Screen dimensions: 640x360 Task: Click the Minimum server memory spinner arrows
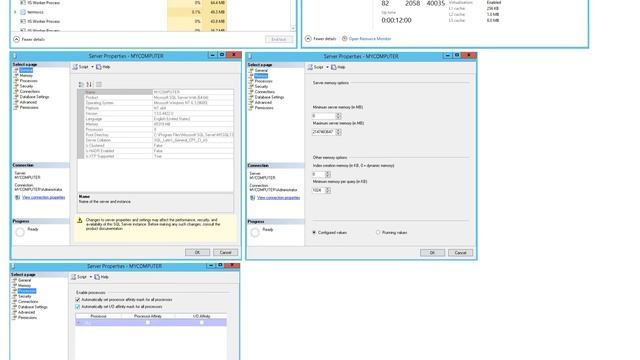[338, 116]
